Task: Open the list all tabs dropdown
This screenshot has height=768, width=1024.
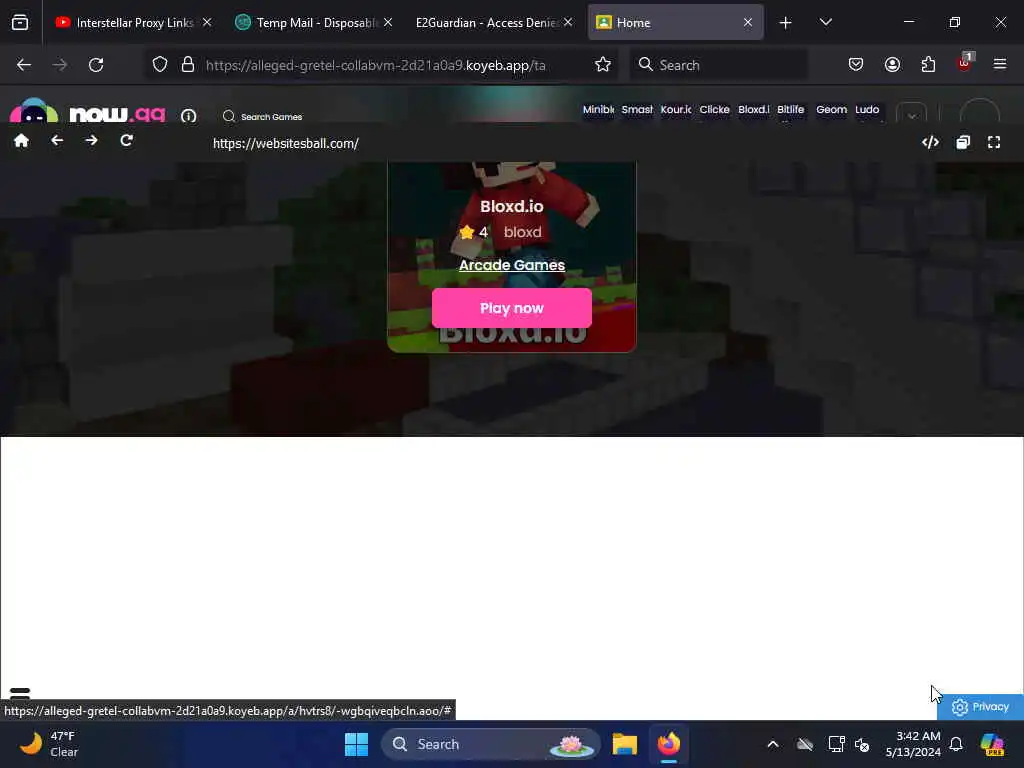Action: [825, 22]
